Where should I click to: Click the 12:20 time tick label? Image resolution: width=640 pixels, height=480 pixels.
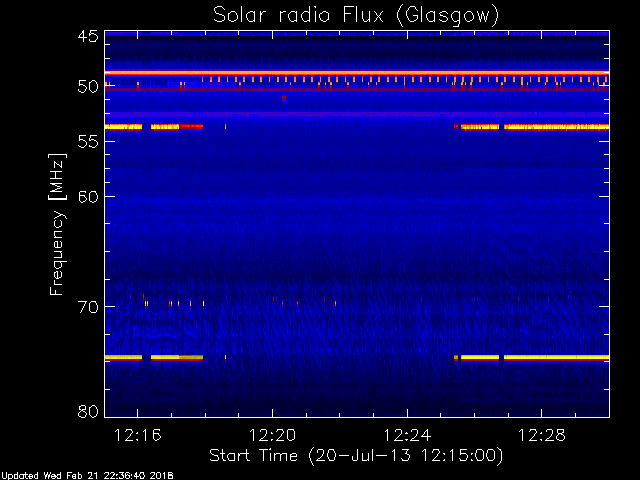pyautogui.click(x=272, y=436)
